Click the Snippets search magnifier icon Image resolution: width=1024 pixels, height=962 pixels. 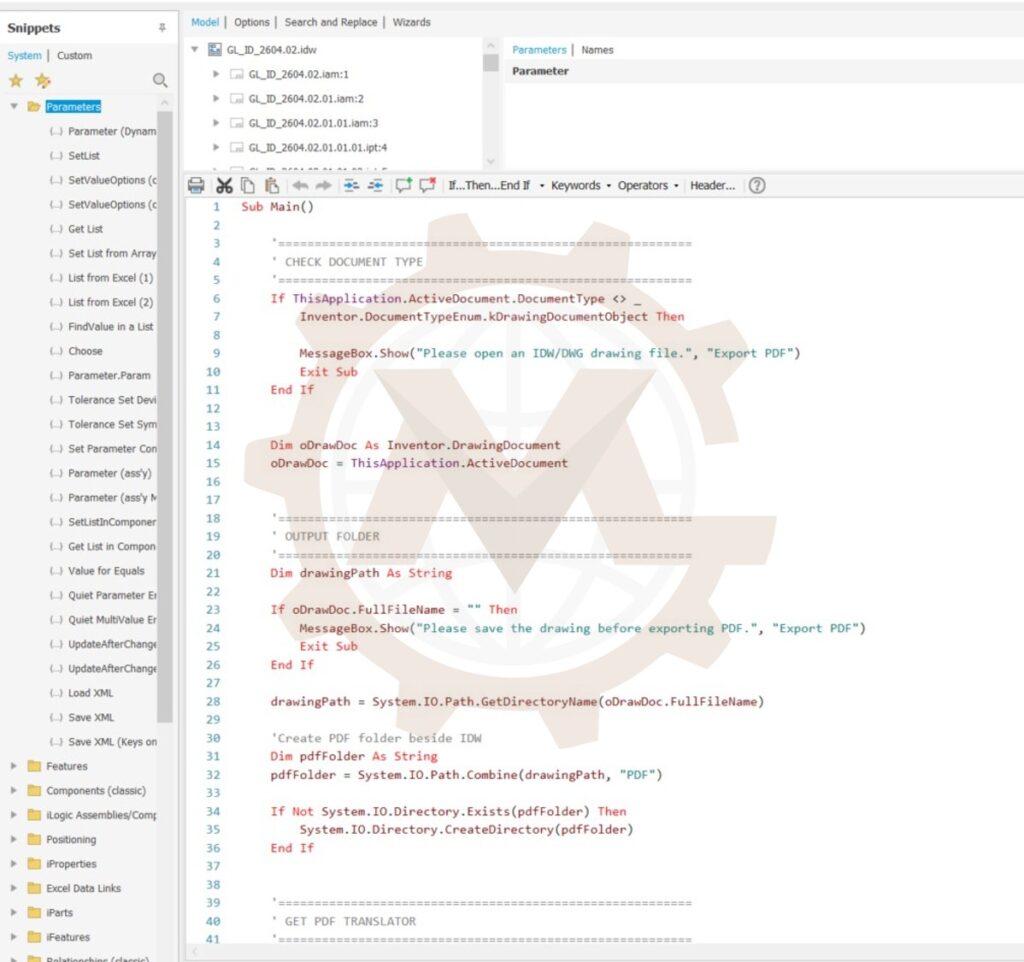[x=159, y=80]
